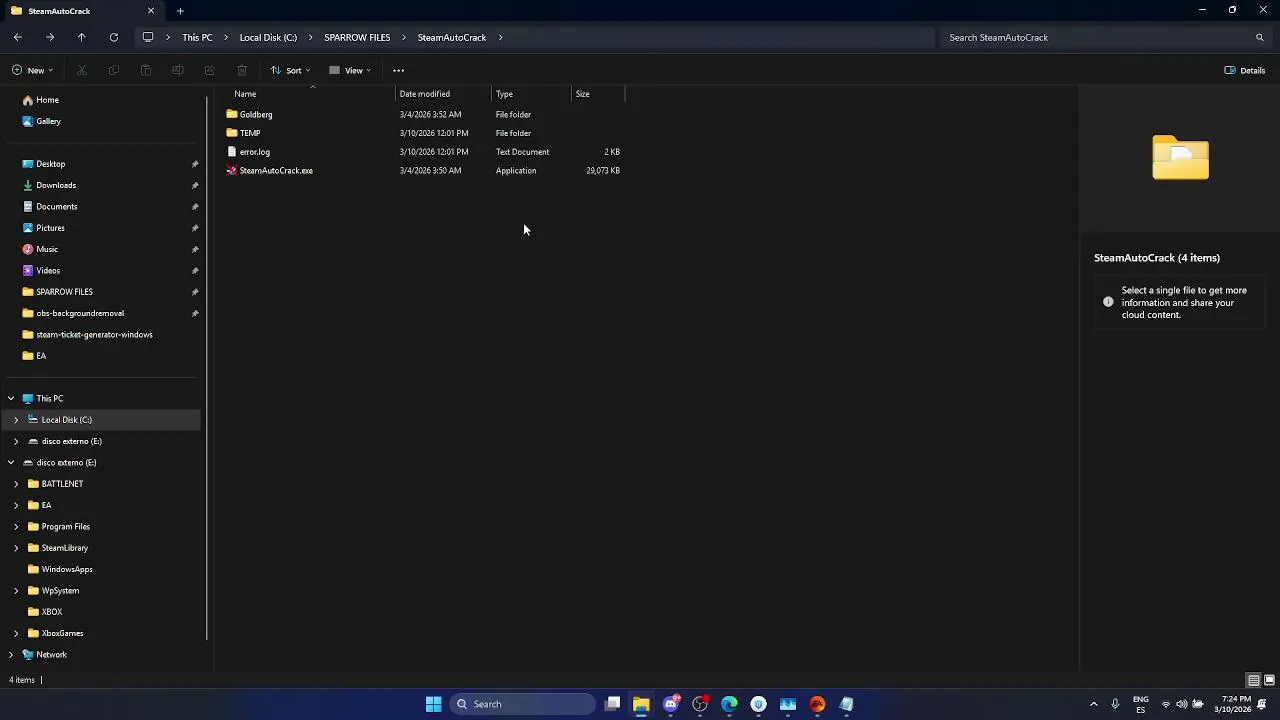Click the PC monitor icon in address bar
The width and height of the screenshot is (1280, 720).
(x=148, y=37)
